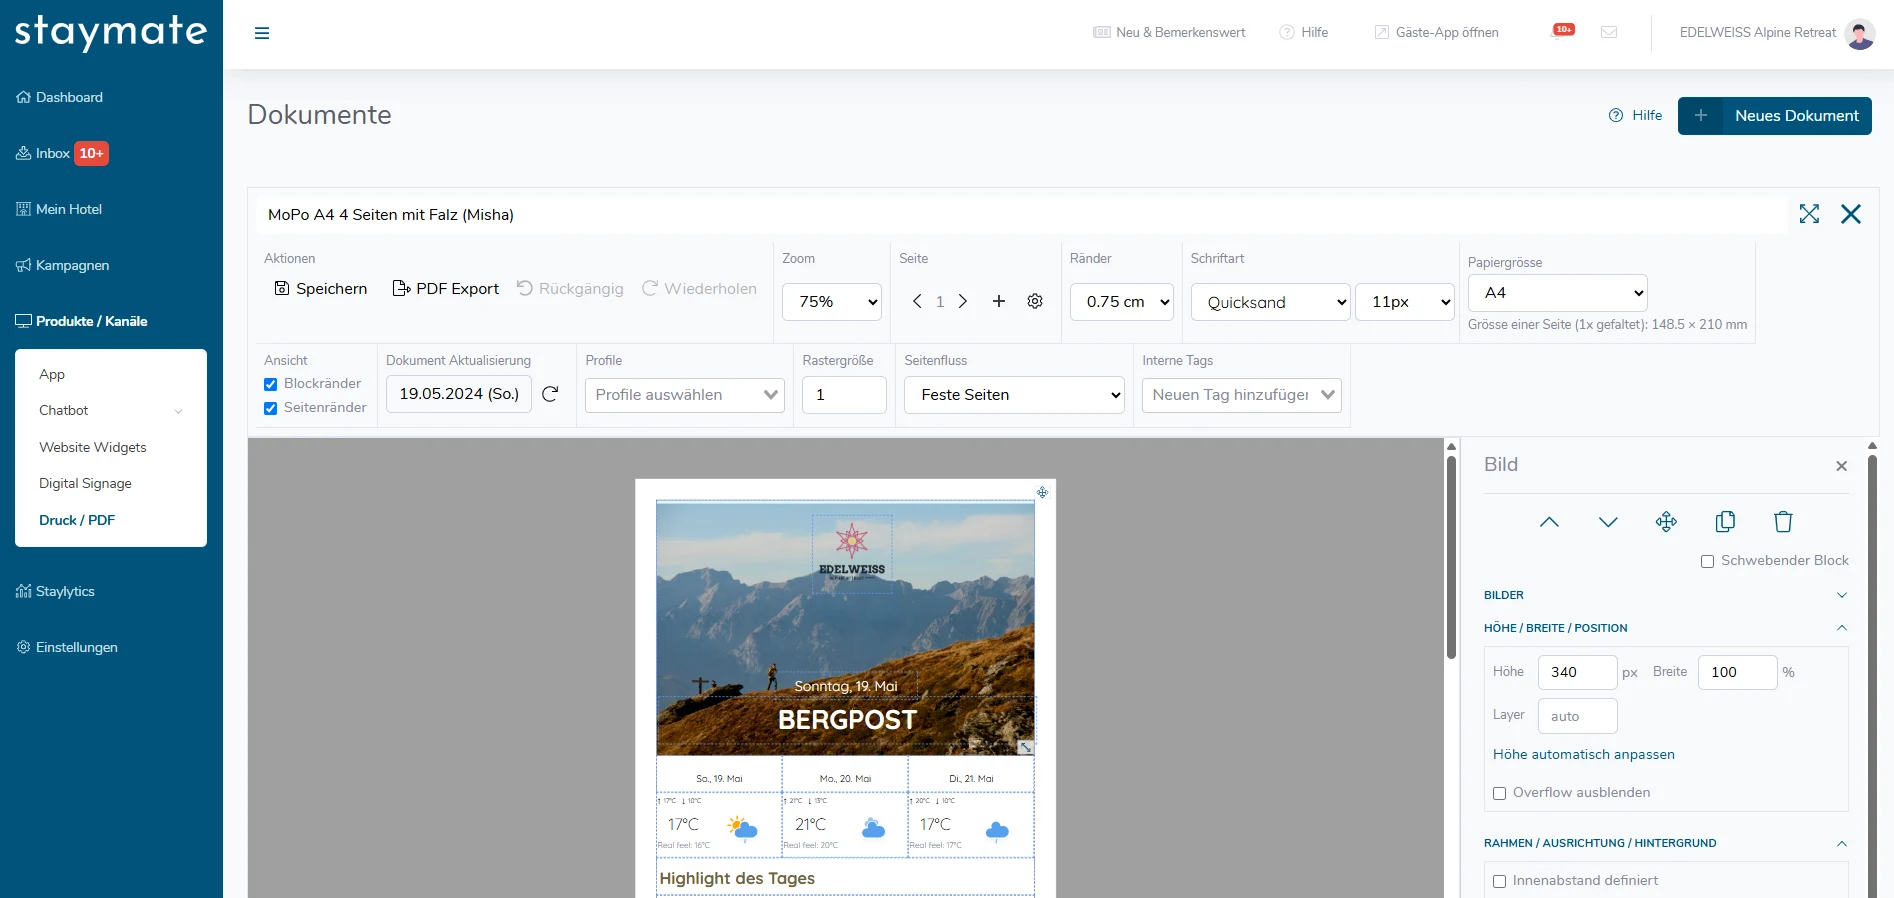Screen dimensions: 1894x898
Task: Toggle Seitenränder checkbox
Action: (270, 408)
